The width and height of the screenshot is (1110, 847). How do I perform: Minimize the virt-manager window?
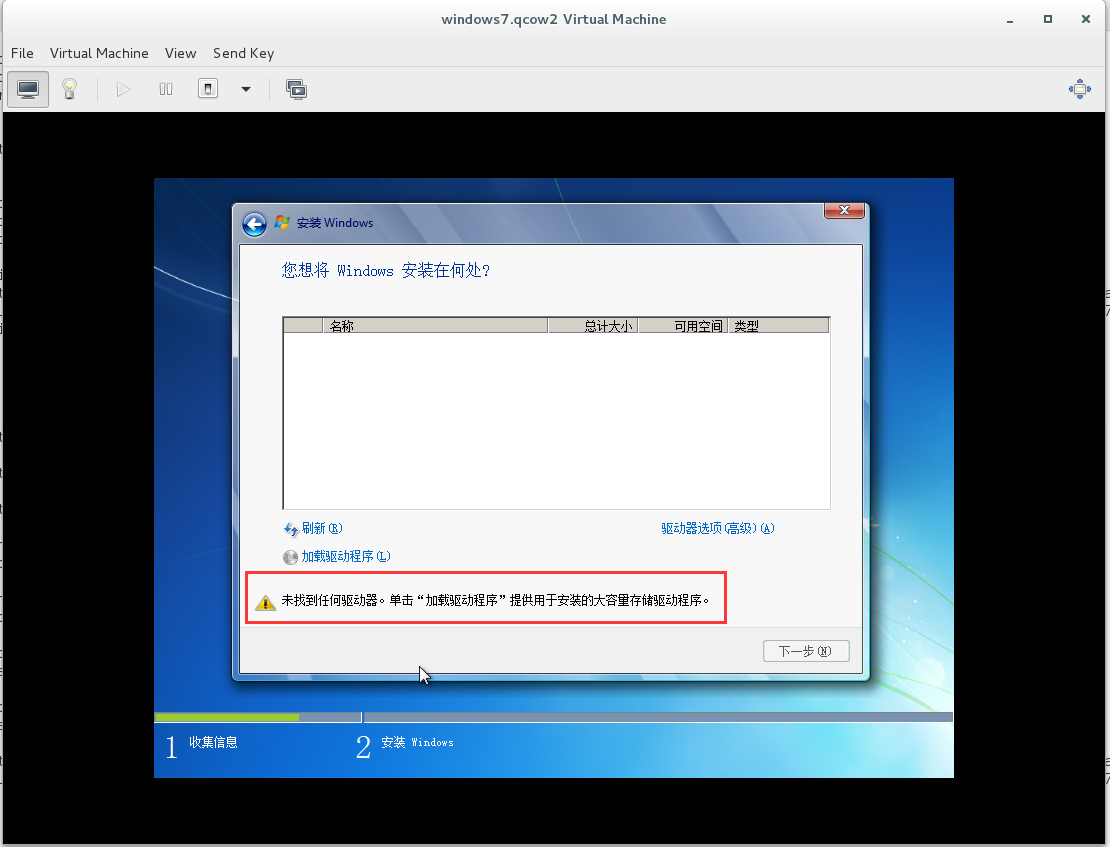pyautogui.click(x=1009, y=20)
